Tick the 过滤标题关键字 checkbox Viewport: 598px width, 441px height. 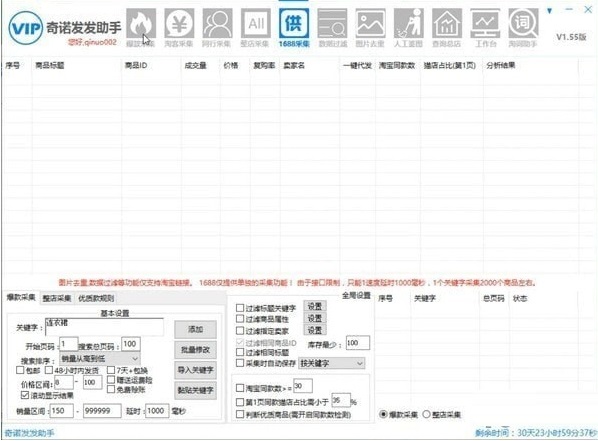pos(240,307)
